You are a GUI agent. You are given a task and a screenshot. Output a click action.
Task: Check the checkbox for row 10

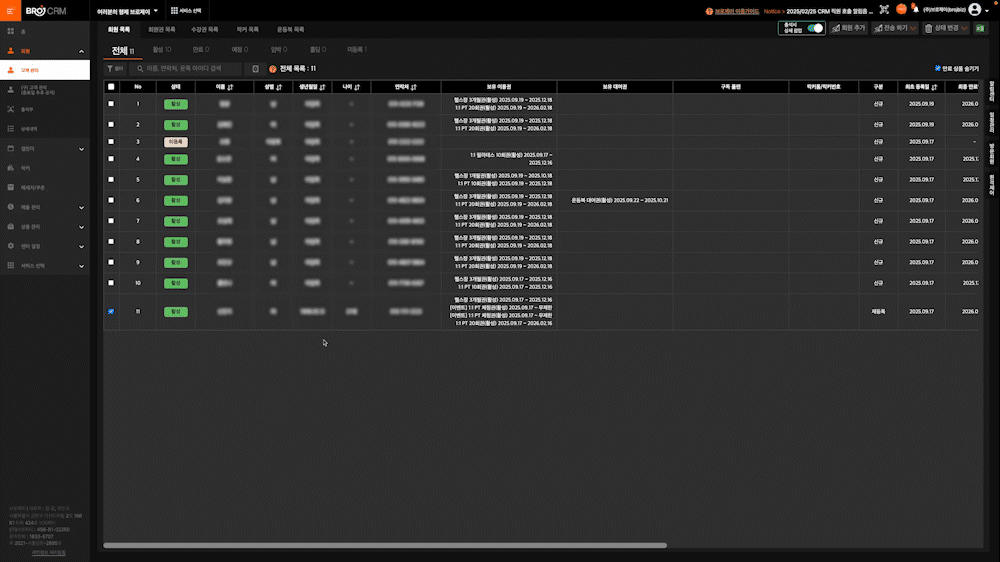coord(111,283)
